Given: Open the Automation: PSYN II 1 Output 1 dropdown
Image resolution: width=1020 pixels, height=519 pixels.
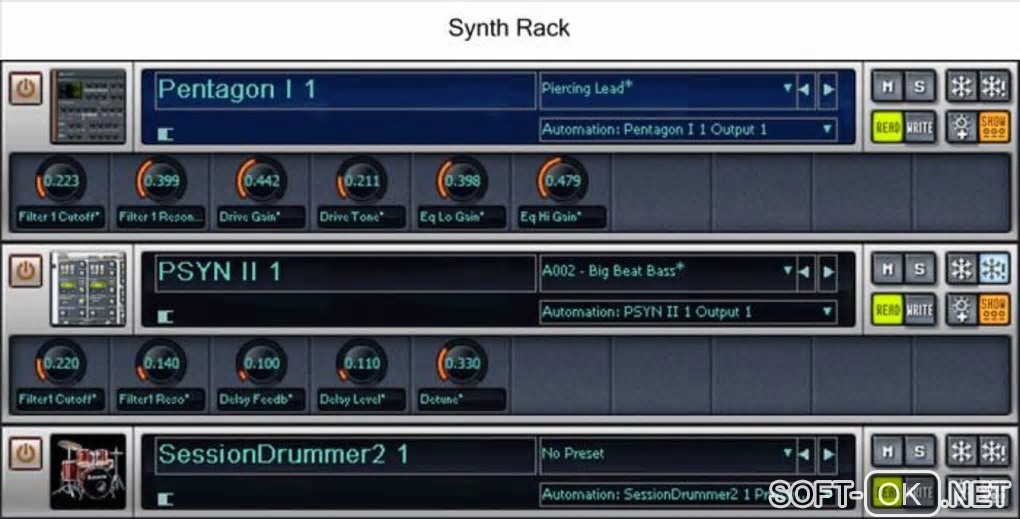Looking at the screenshot, I should pyautogui.click(x=688, y=312).
